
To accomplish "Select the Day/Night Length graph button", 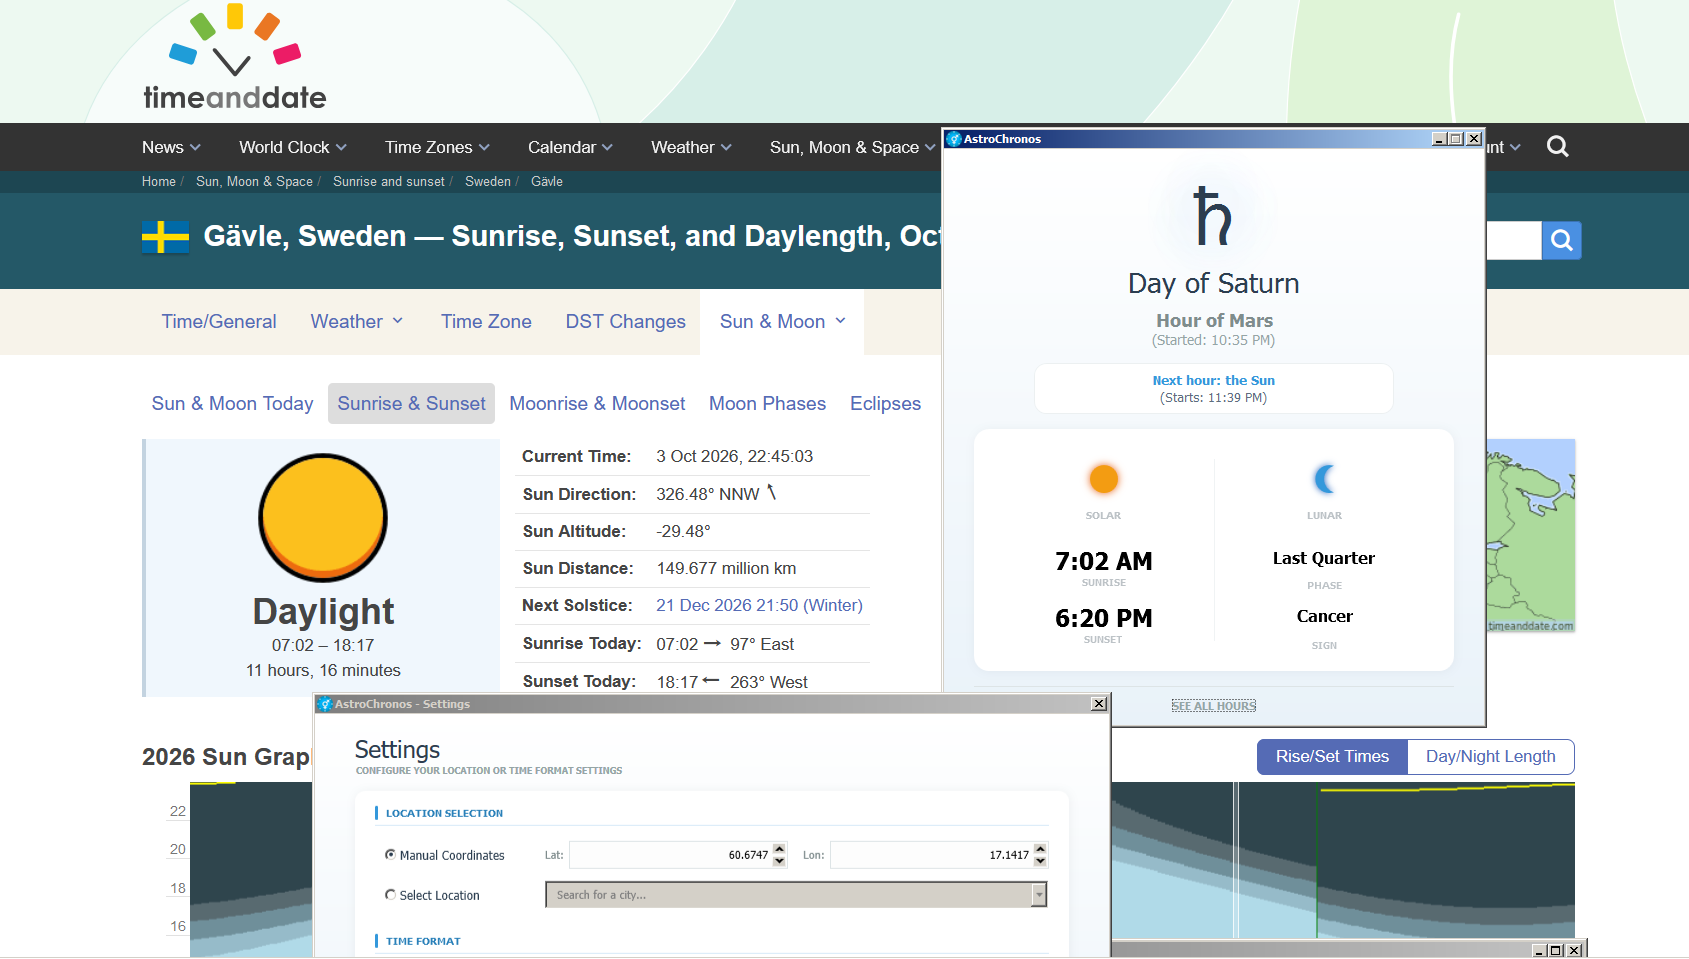I will click(1490, 757).
